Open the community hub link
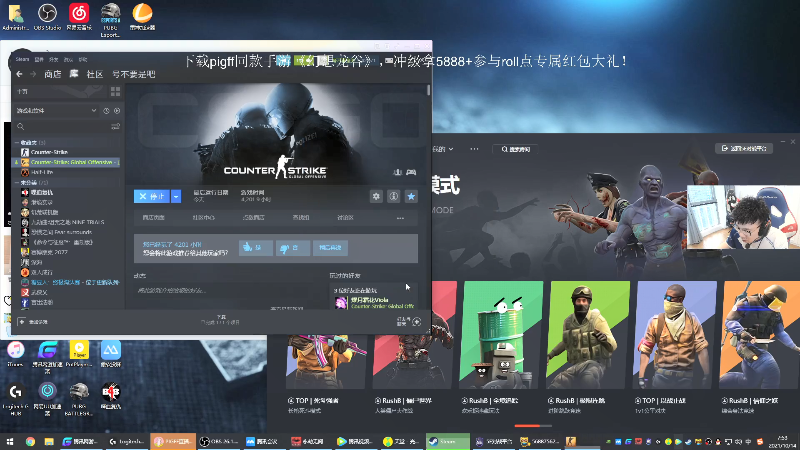Image resolution: width=800 pixels, height=450 pixels. pos(204,218)
